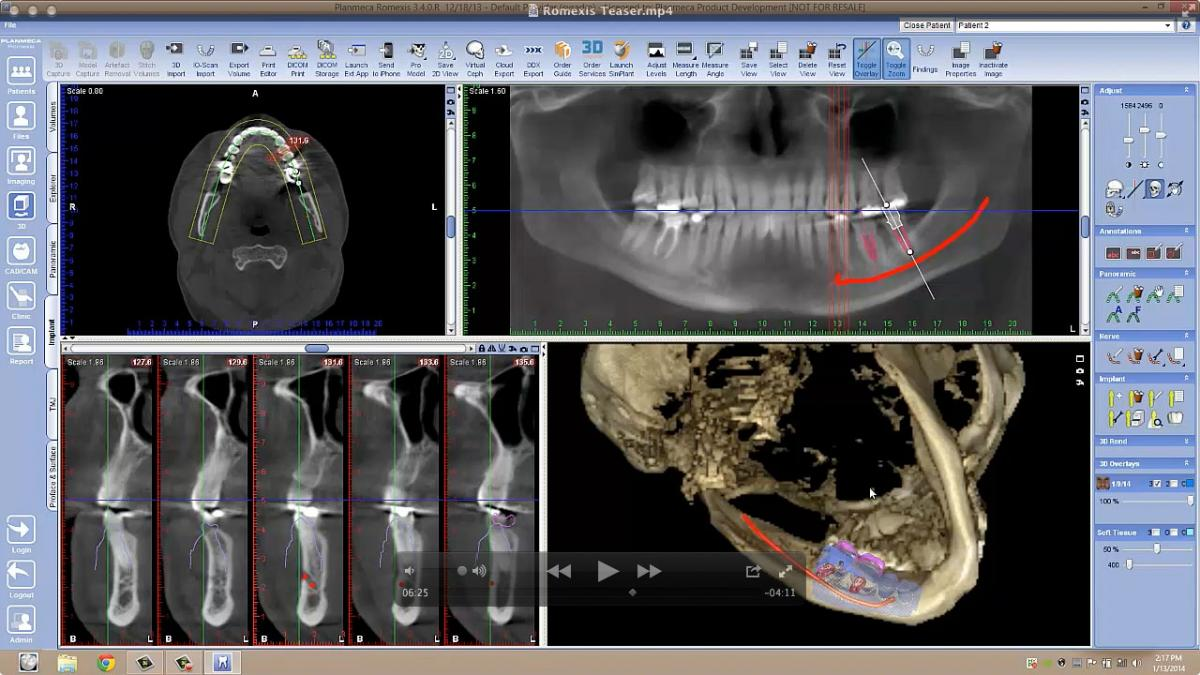Click the video fast-forward button

[649, 571]
